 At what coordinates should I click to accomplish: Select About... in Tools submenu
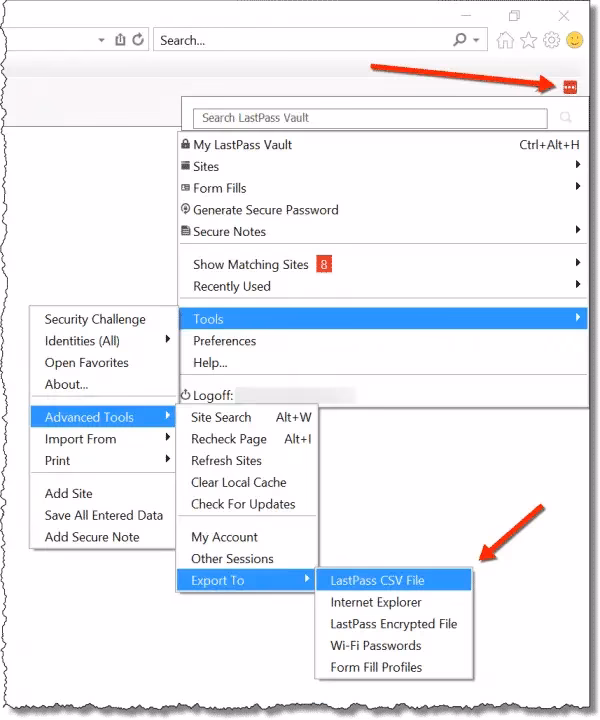(x=103, y=384)
